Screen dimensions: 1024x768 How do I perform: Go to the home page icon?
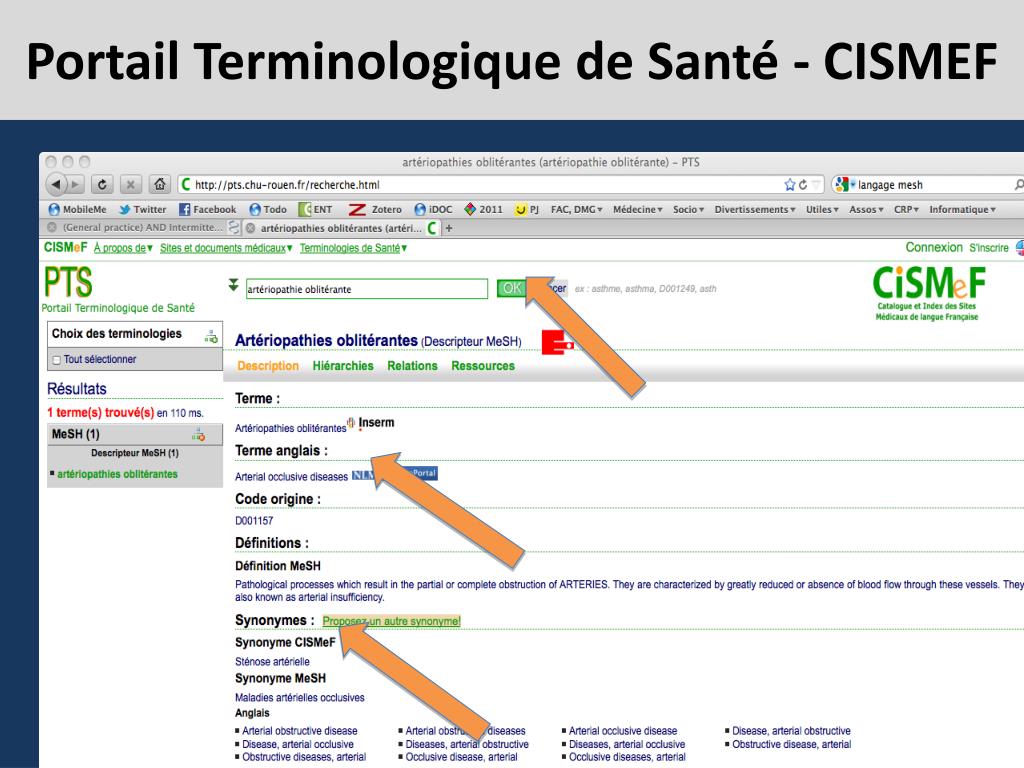pos(159,185)
